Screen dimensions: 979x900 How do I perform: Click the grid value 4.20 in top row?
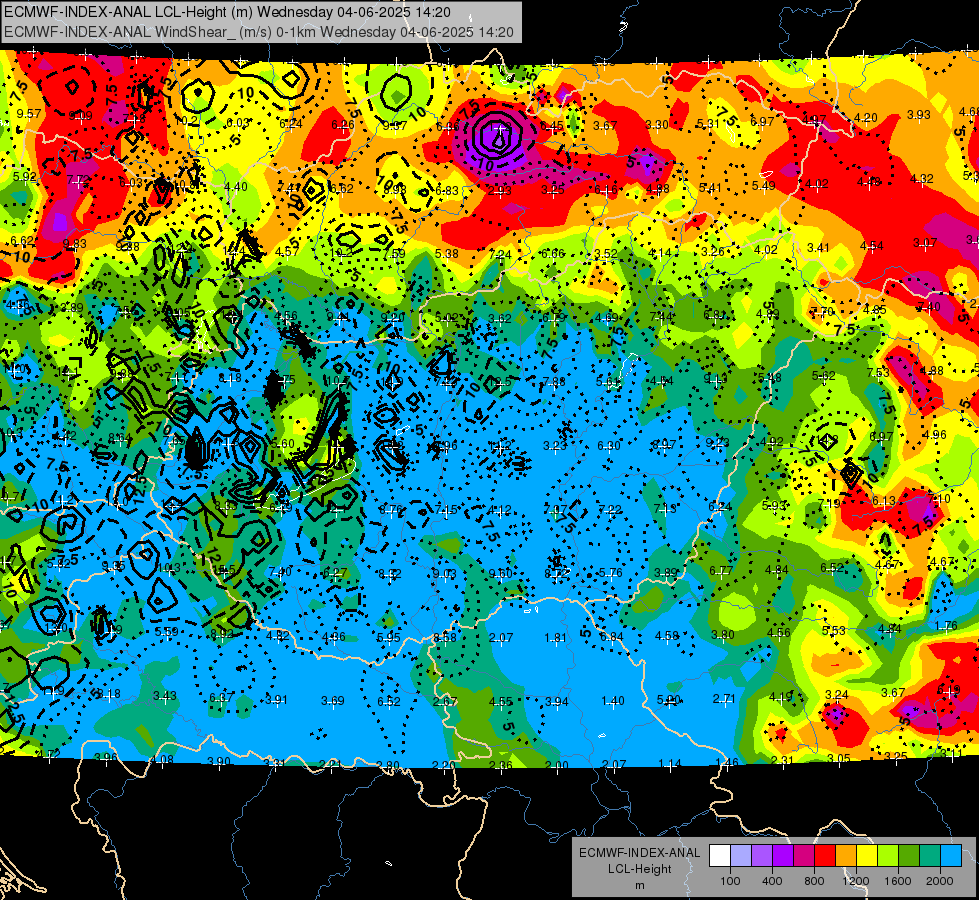point(865,117)
